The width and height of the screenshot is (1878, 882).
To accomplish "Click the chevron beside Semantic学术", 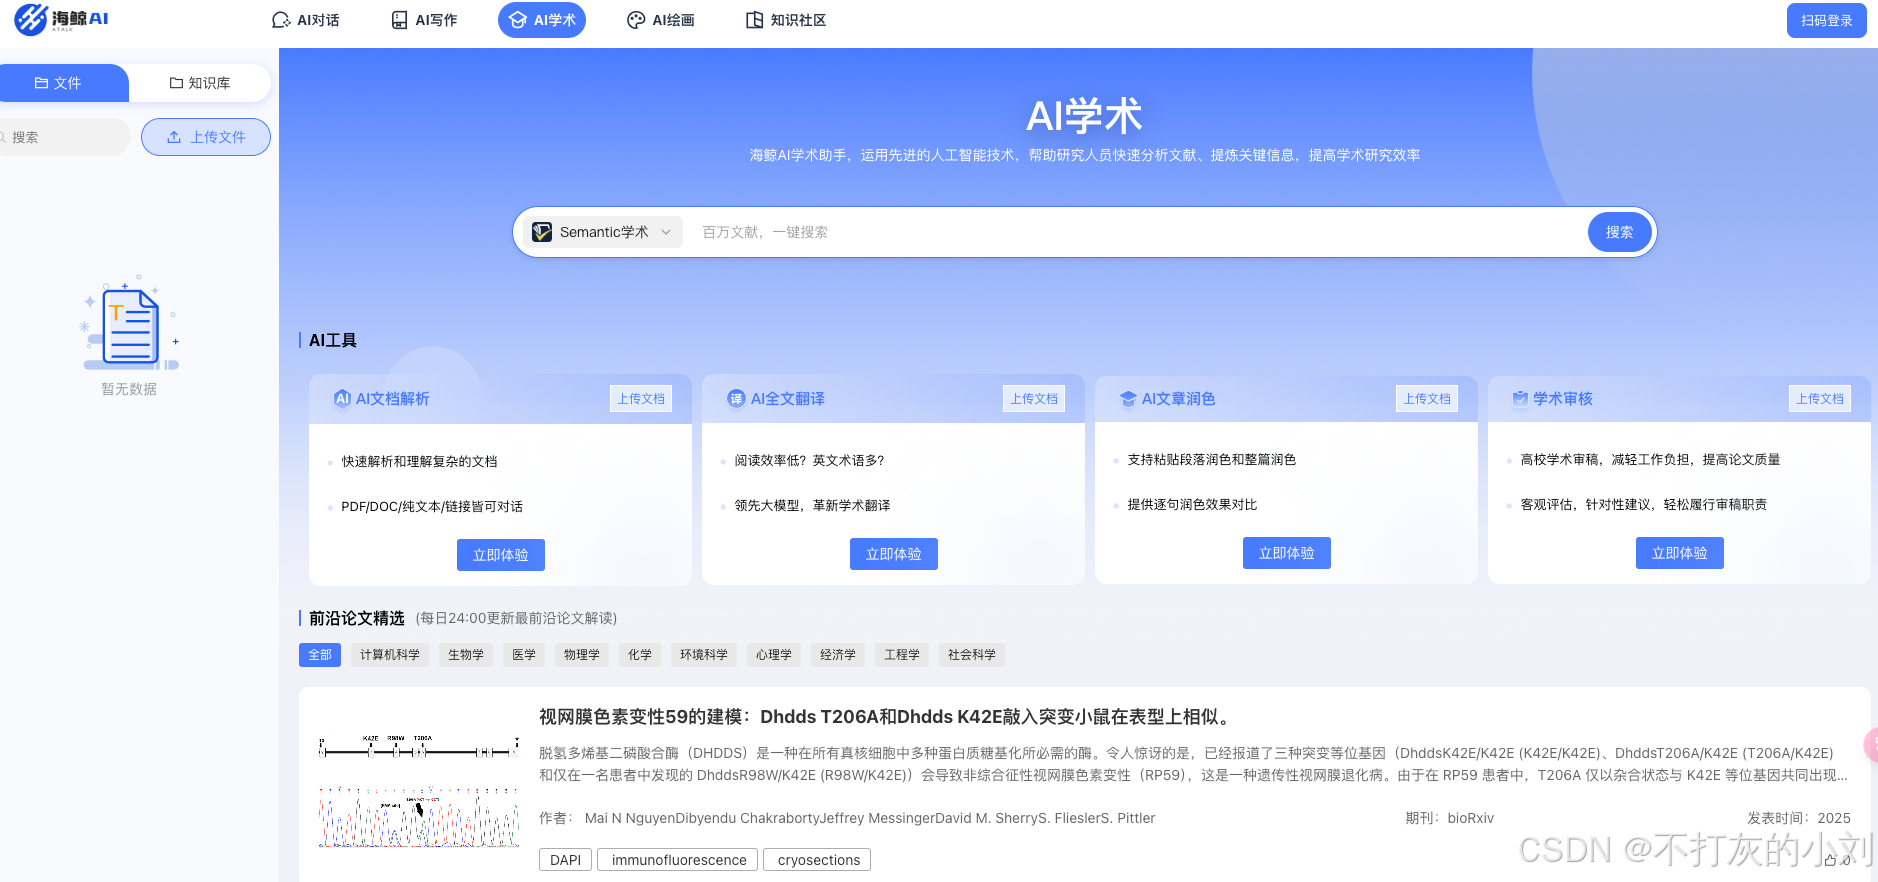I will 666,232.
